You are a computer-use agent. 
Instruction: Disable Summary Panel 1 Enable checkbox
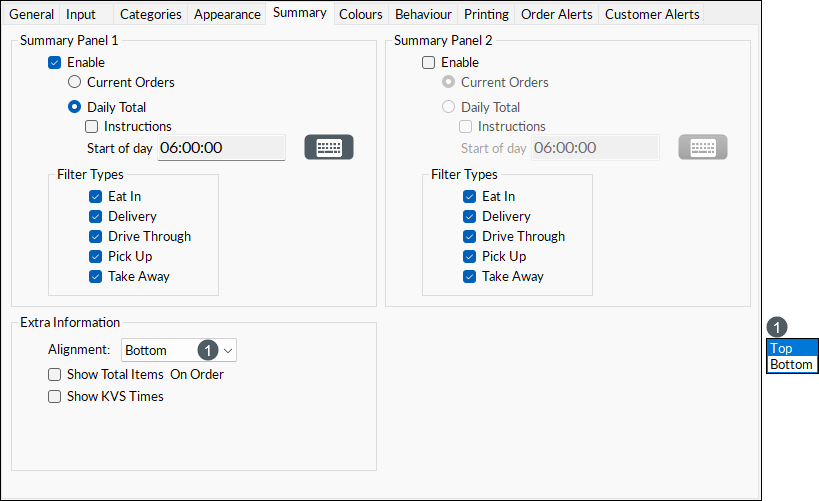pyautogui.click(x=54, y=63)
